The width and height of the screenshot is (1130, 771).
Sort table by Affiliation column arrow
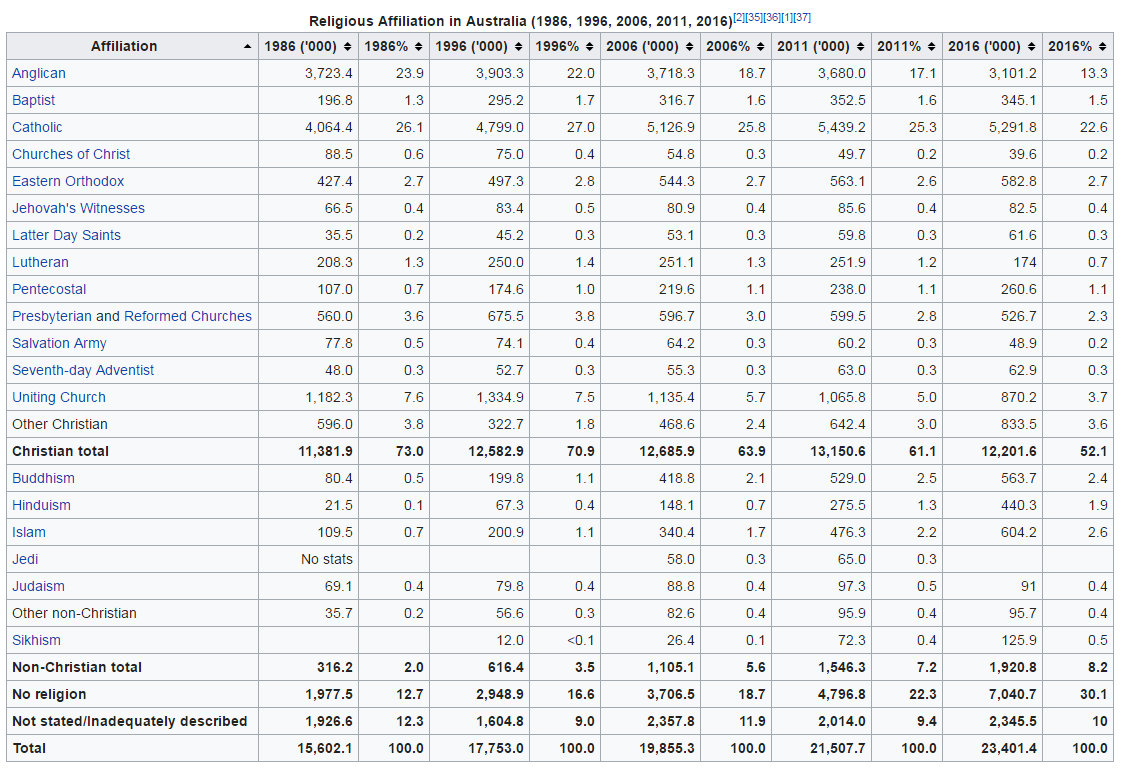tap(247, 47)
